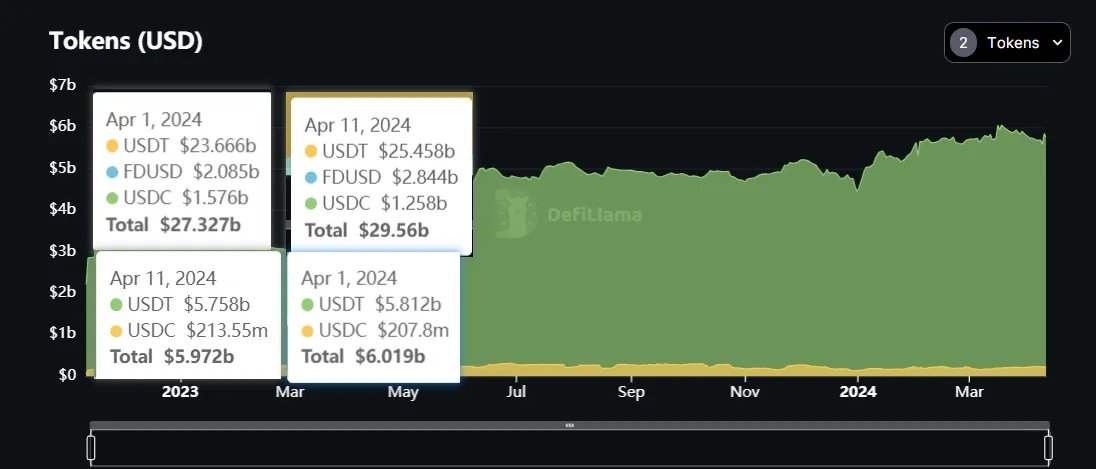
Task: Click yellow USDC dot in the $6.019b tooltip
Action: [308, 330]
